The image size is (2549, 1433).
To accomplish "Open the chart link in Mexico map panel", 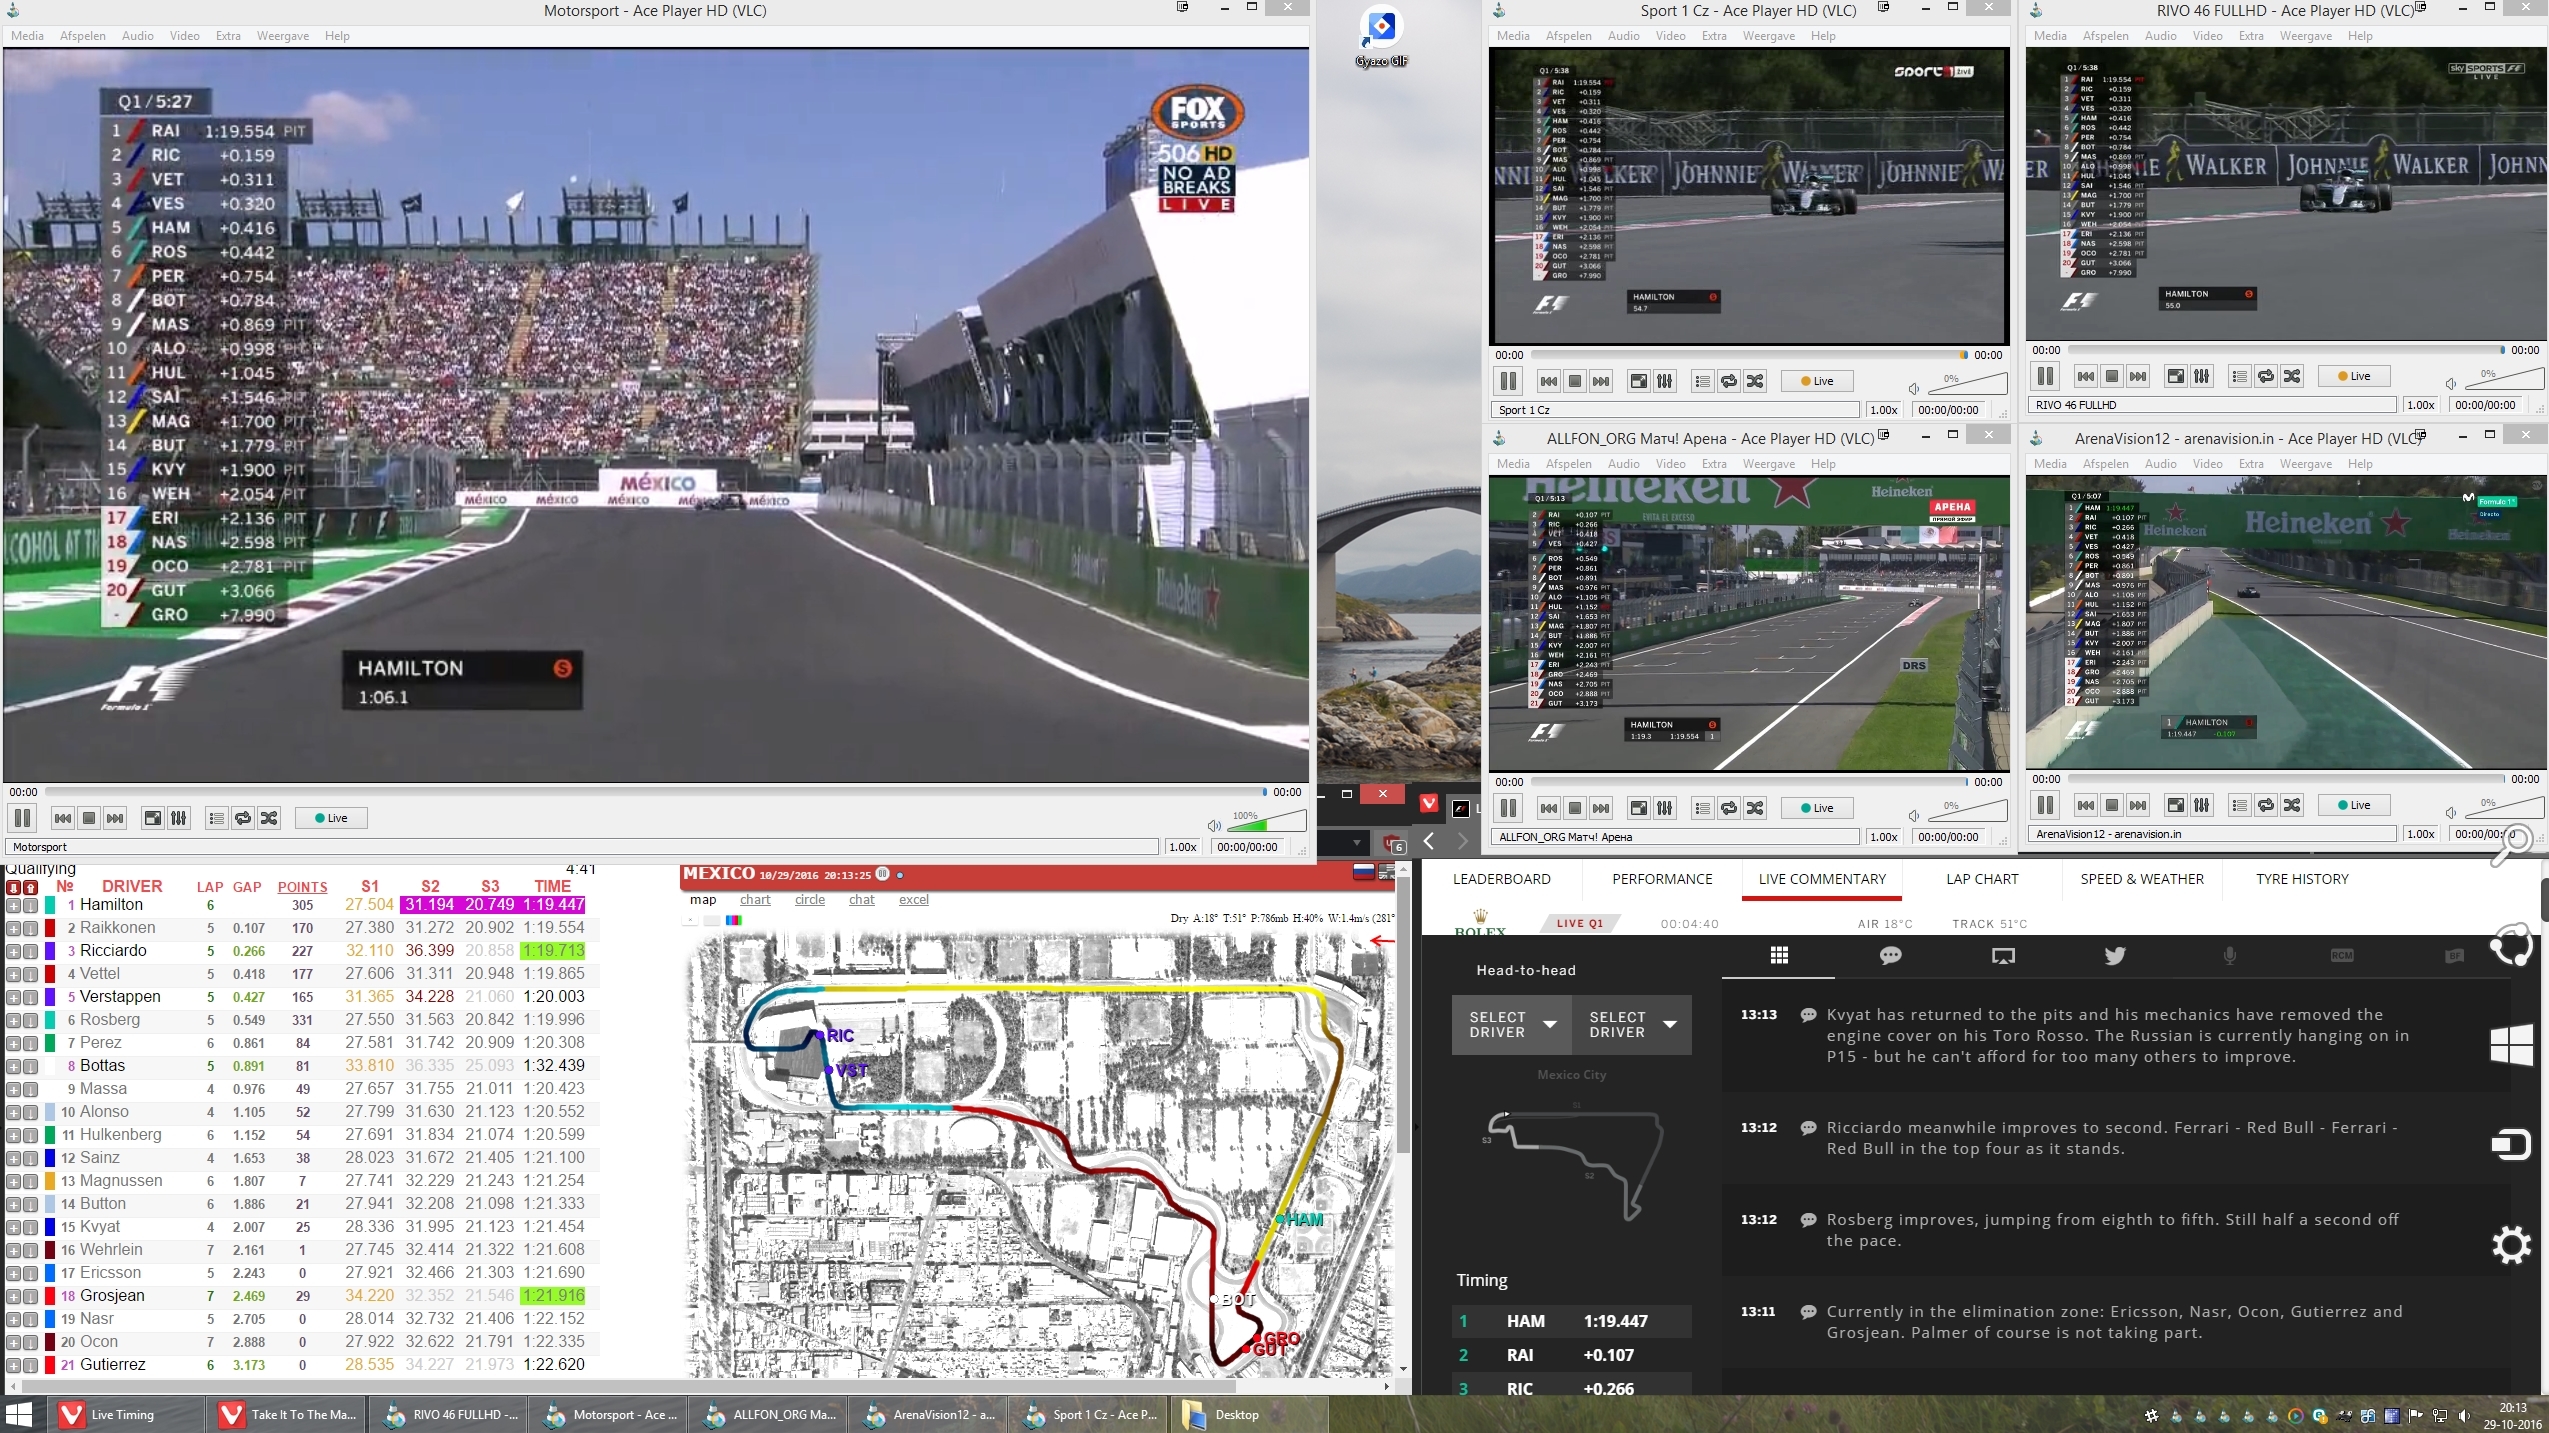I will 755,900.
